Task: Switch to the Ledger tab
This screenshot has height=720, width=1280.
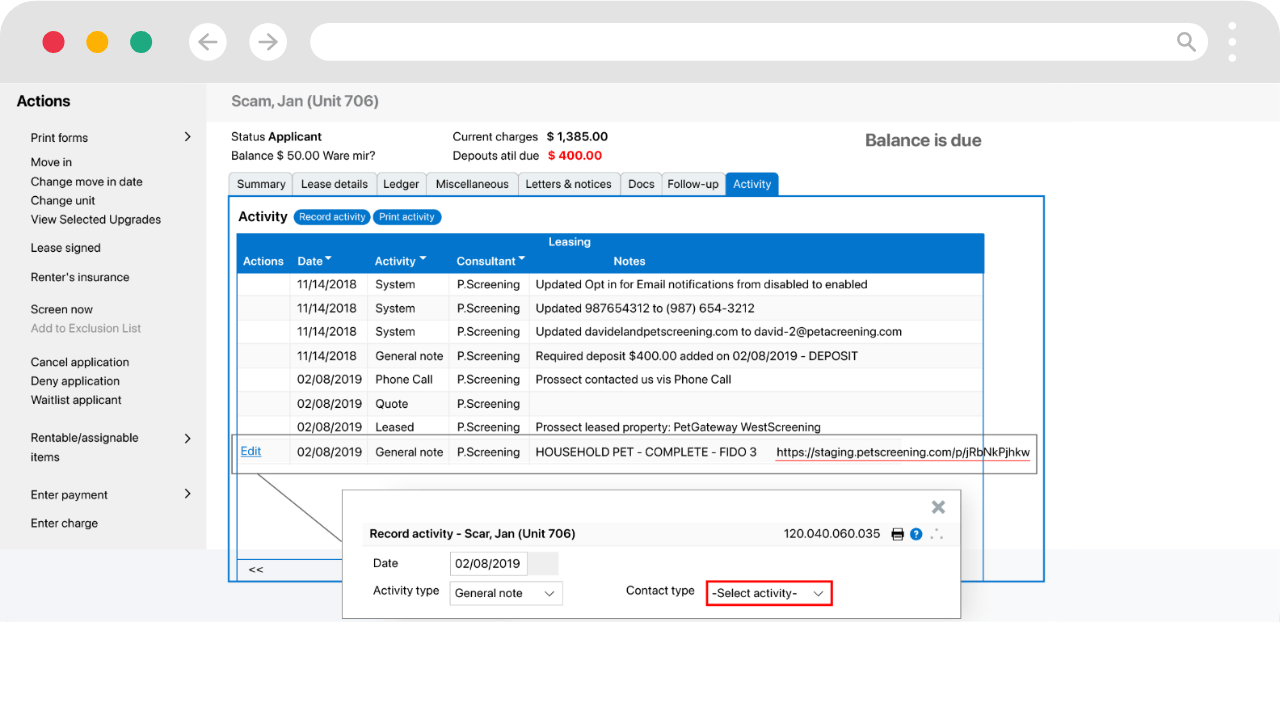Action: click(401, 184)
